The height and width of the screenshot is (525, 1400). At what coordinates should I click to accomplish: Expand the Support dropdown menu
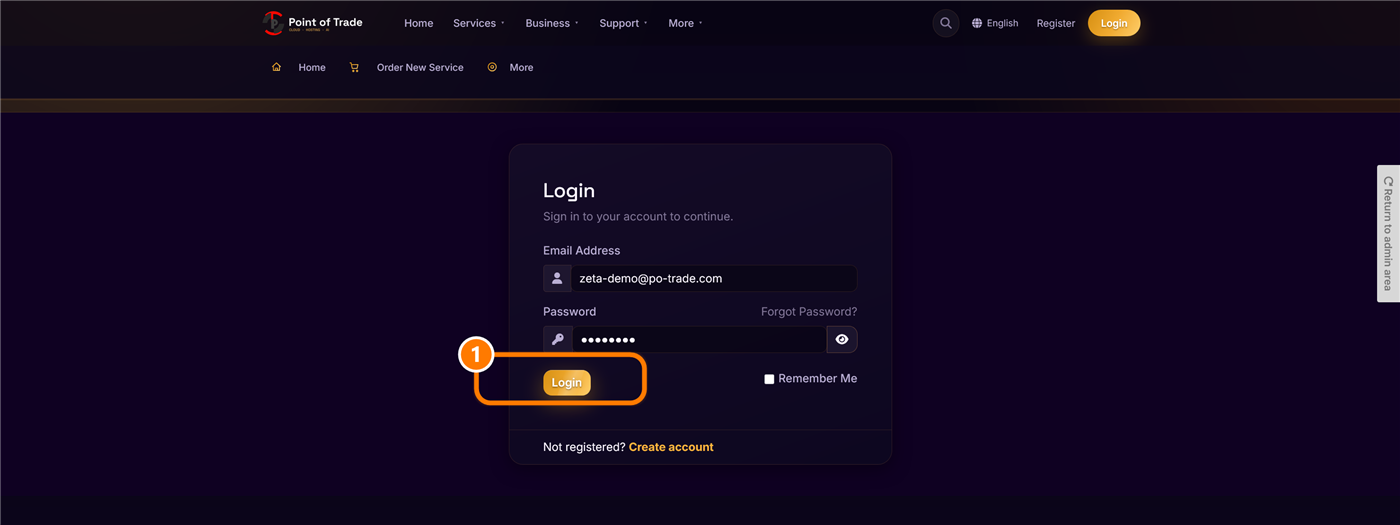pyautogui.click(x=624, y=23)
